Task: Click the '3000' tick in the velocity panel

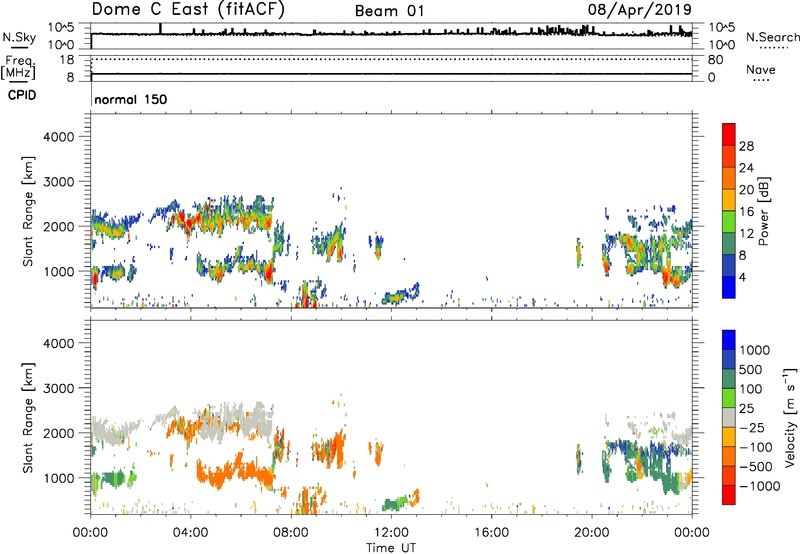Action: tap(59, 388)
